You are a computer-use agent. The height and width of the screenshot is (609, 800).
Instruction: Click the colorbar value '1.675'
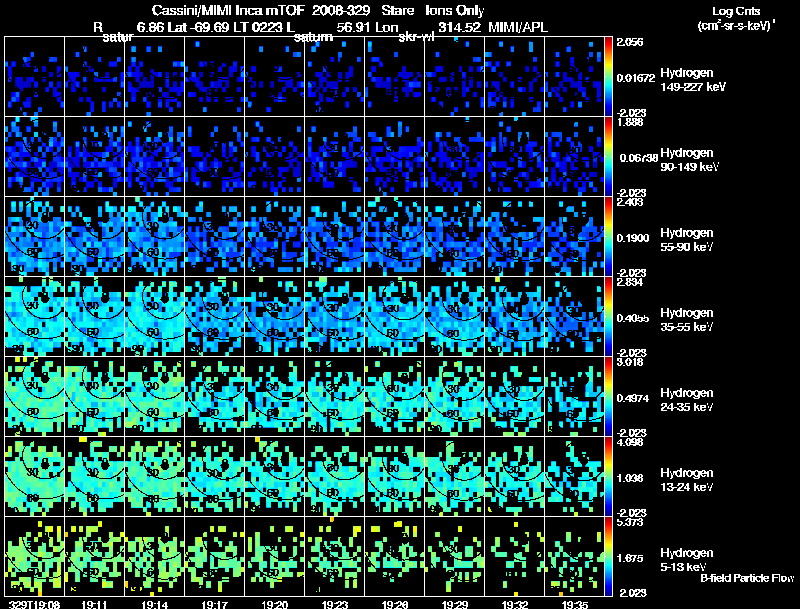click(x=630, y=559)
